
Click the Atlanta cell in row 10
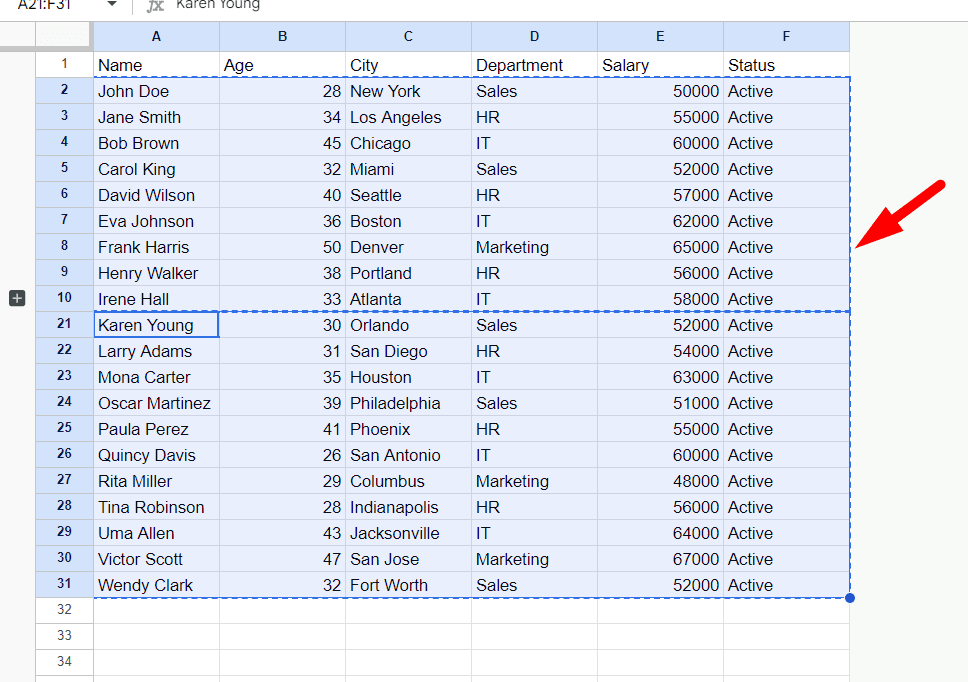point(408,298)
